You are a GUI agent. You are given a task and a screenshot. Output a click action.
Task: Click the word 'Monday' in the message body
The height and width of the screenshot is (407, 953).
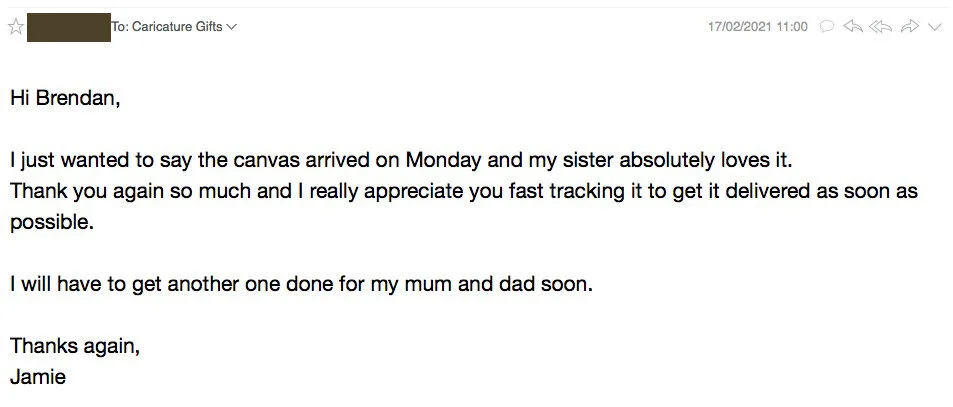pyautogui.click(x=443, y=161)
